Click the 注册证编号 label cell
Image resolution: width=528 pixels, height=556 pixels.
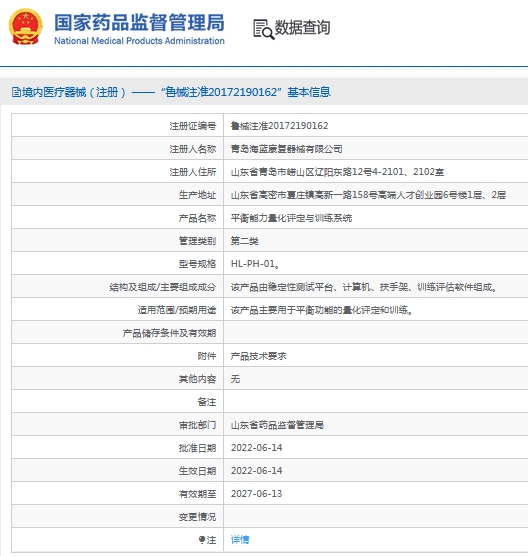point(193,126)
